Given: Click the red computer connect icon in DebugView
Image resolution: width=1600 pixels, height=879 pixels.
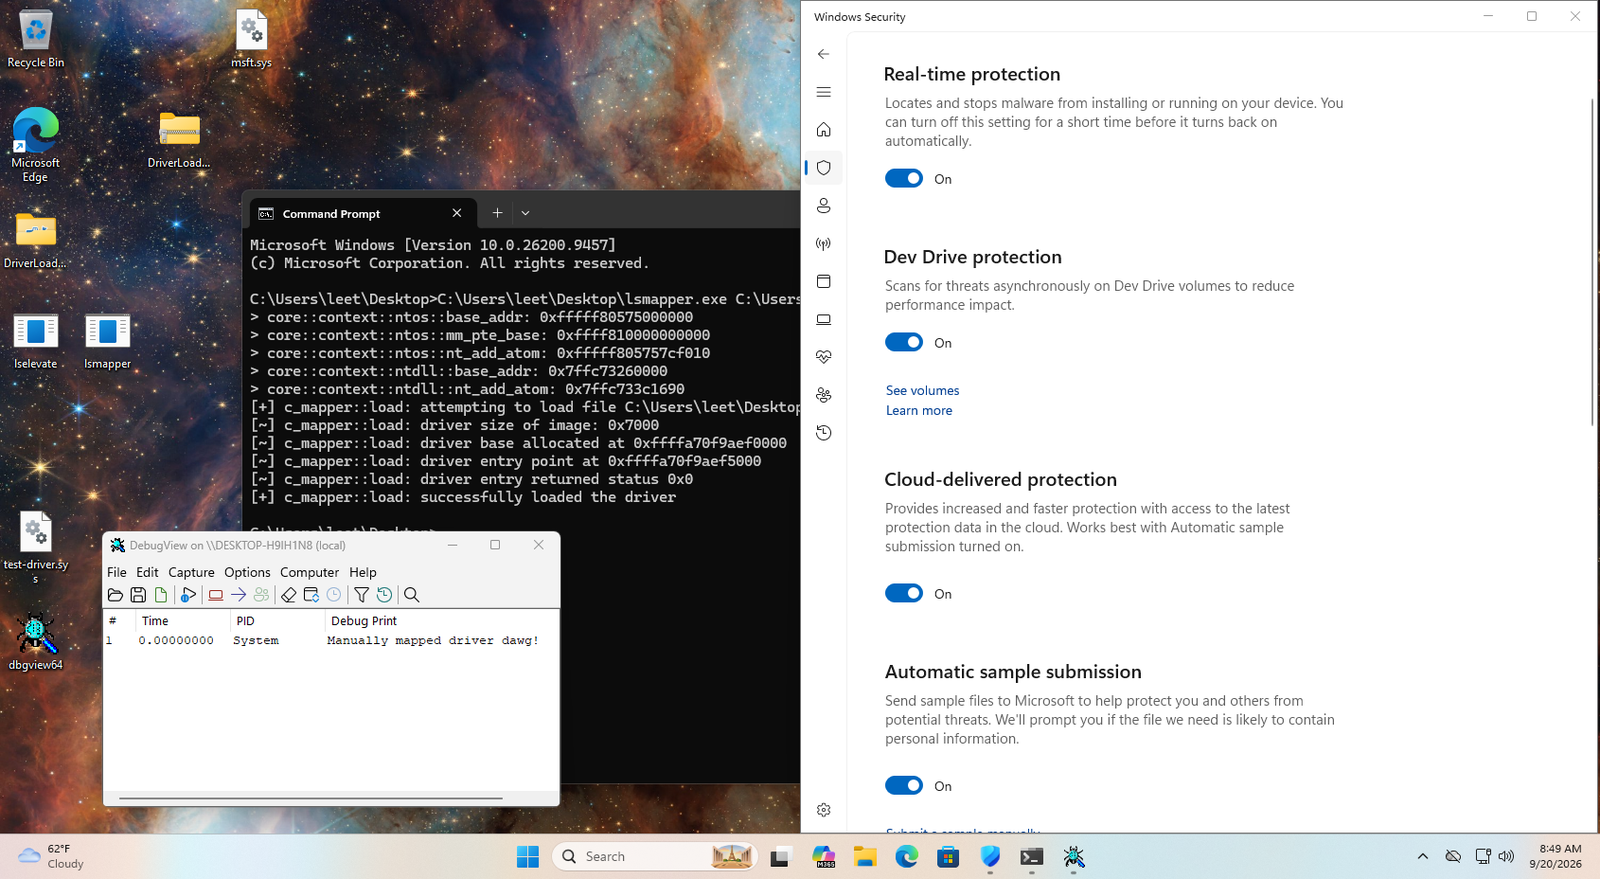Looking at the screenshot, I should 215,595.
